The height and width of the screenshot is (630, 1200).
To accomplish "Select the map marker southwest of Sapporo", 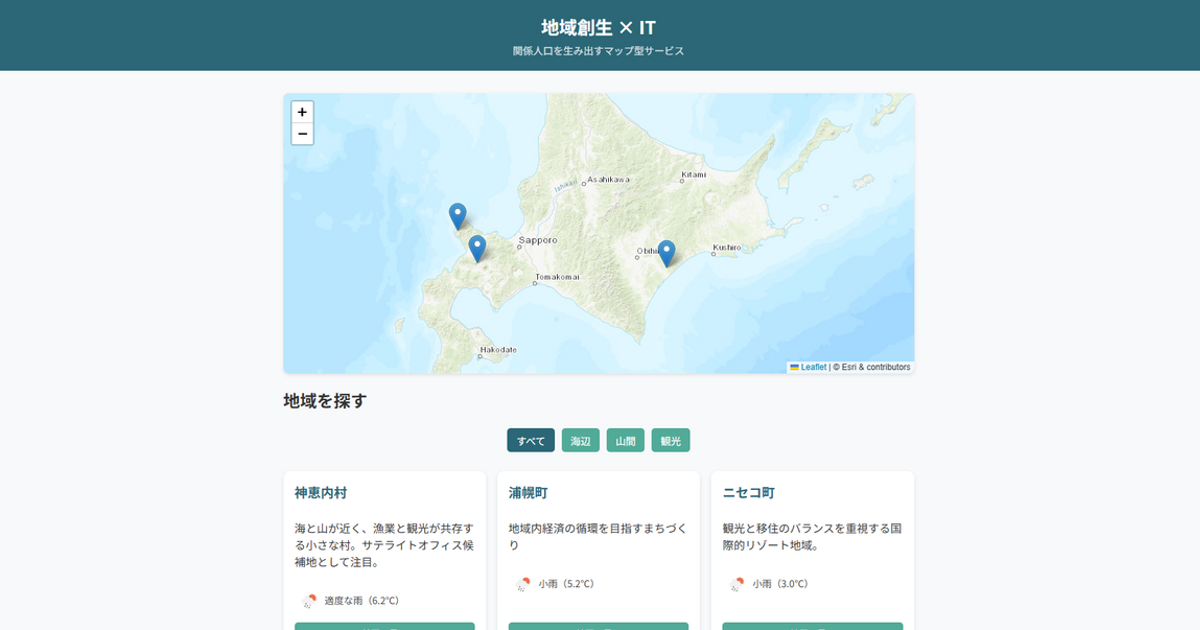I will [x=477, y=249].
